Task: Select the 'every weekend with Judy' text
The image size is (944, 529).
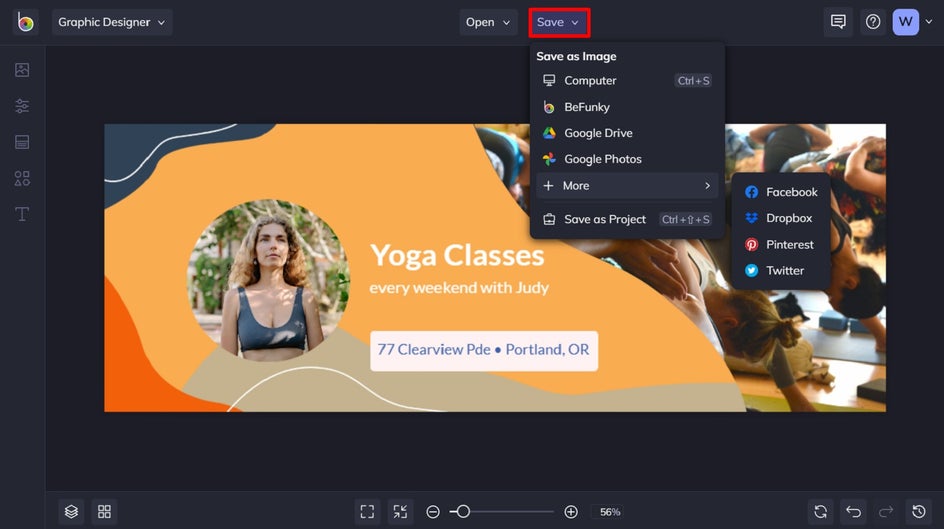Action: coord(459,288)
